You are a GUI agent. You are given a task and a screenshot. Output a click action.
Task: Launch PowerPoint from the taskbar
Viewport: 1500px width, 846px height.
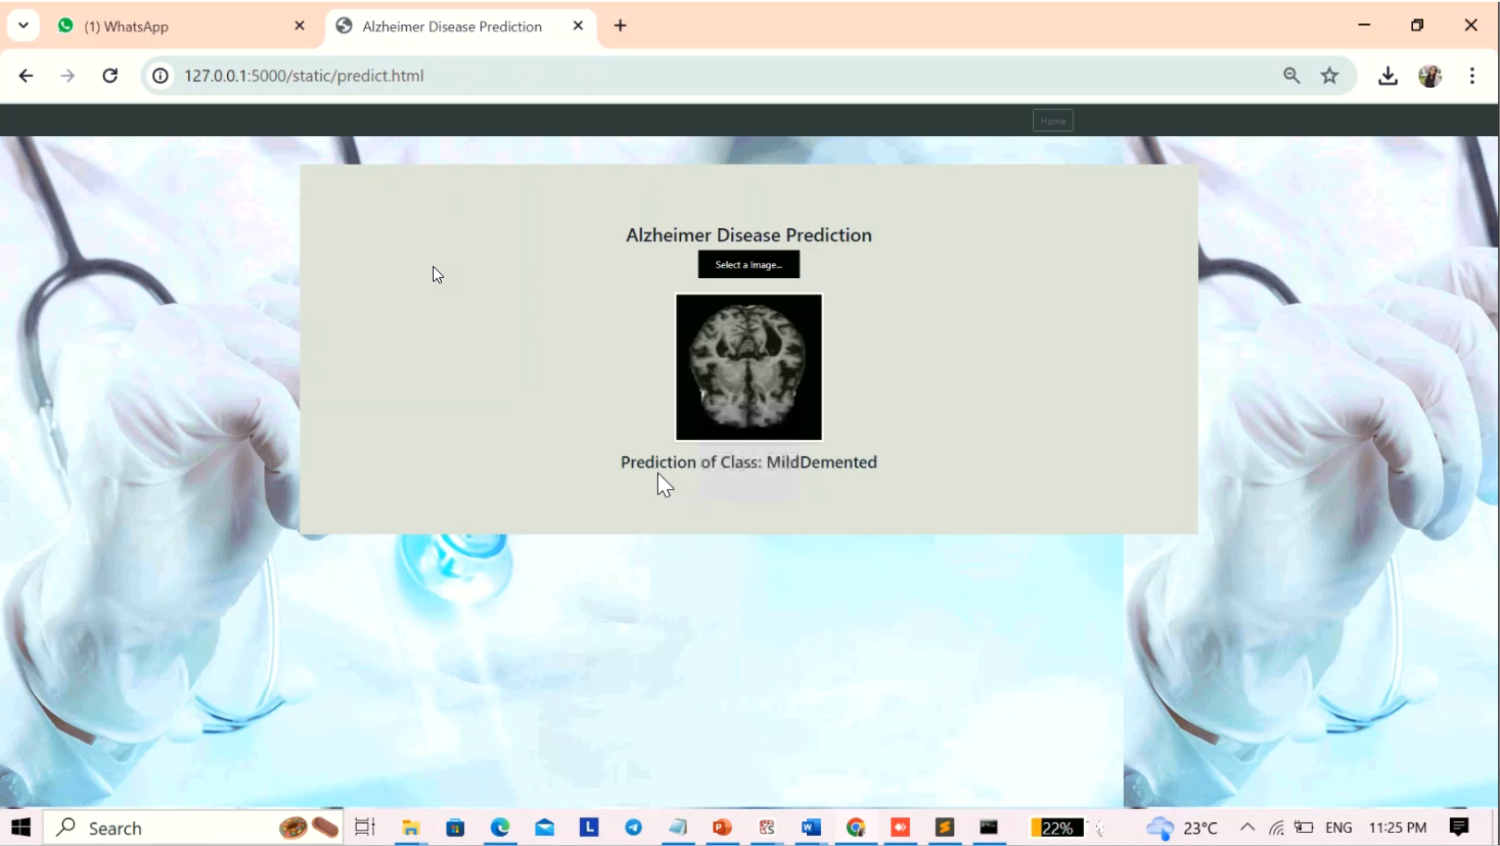pos(721,827)
